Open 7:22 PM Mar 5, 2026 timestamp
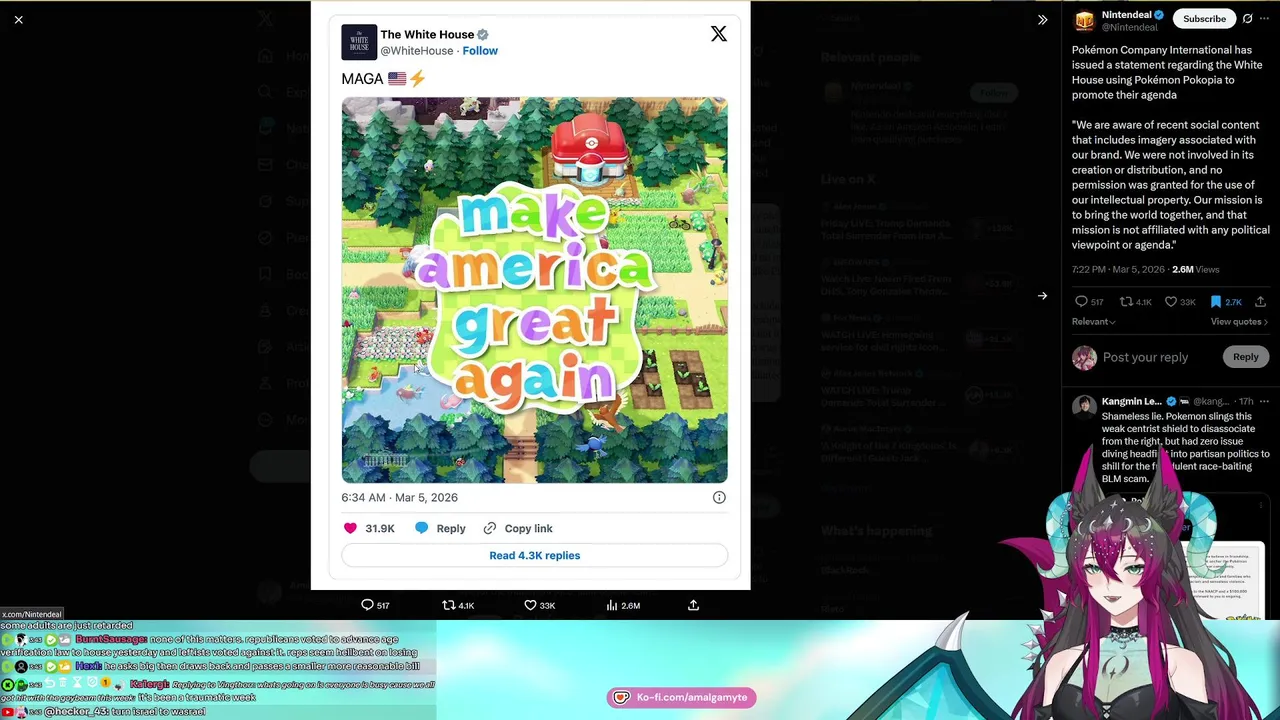 pos(1118,270)
